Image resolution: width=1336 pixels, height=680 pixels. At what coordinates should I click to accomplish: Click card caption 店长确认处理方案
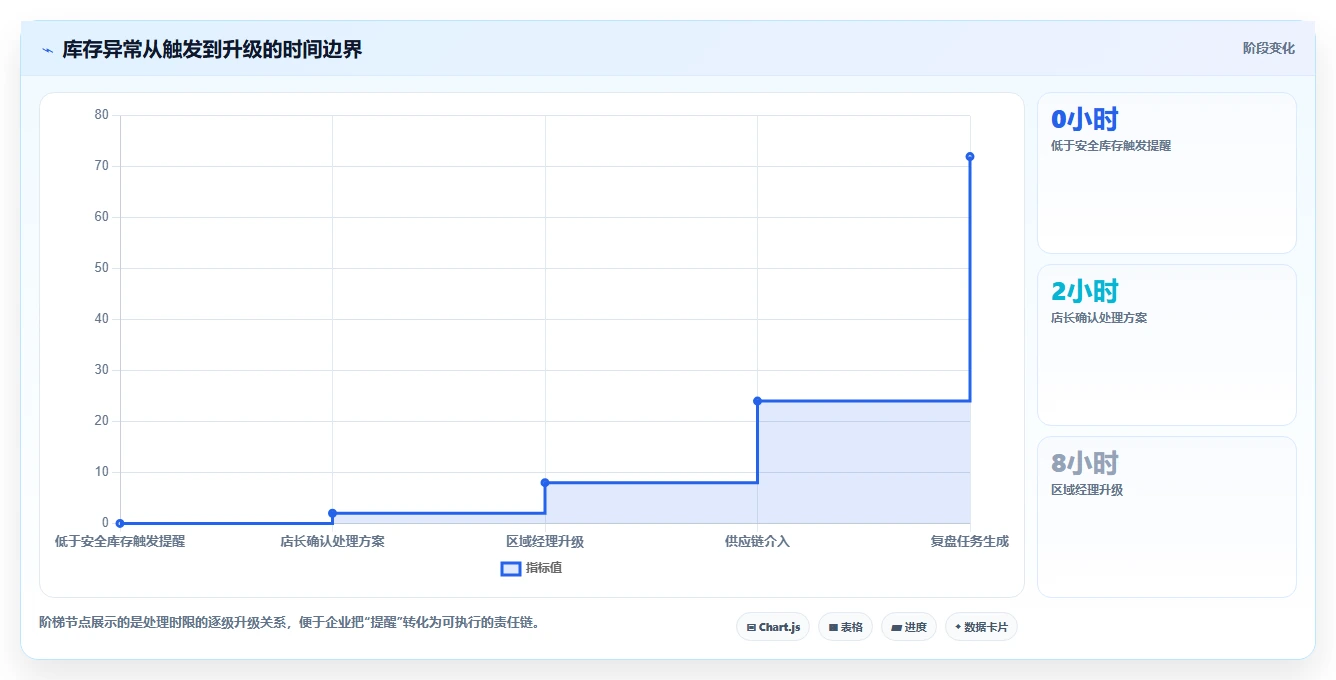[x=1099, y=317]
